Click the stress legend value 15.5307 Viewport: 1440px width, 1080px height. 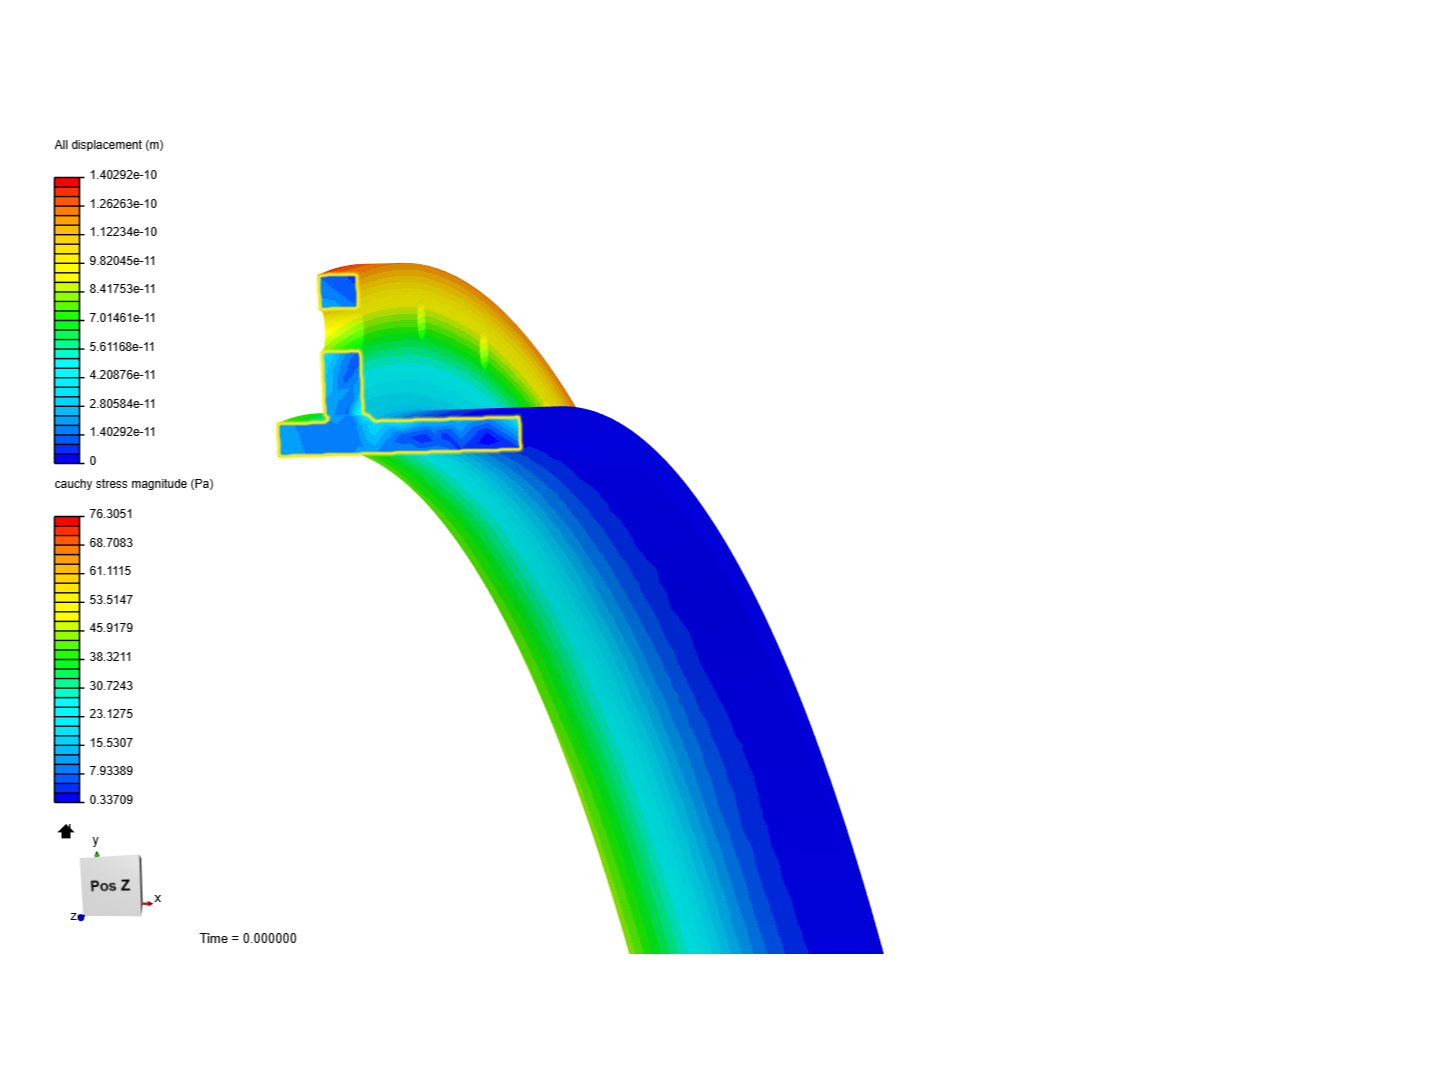111,743
